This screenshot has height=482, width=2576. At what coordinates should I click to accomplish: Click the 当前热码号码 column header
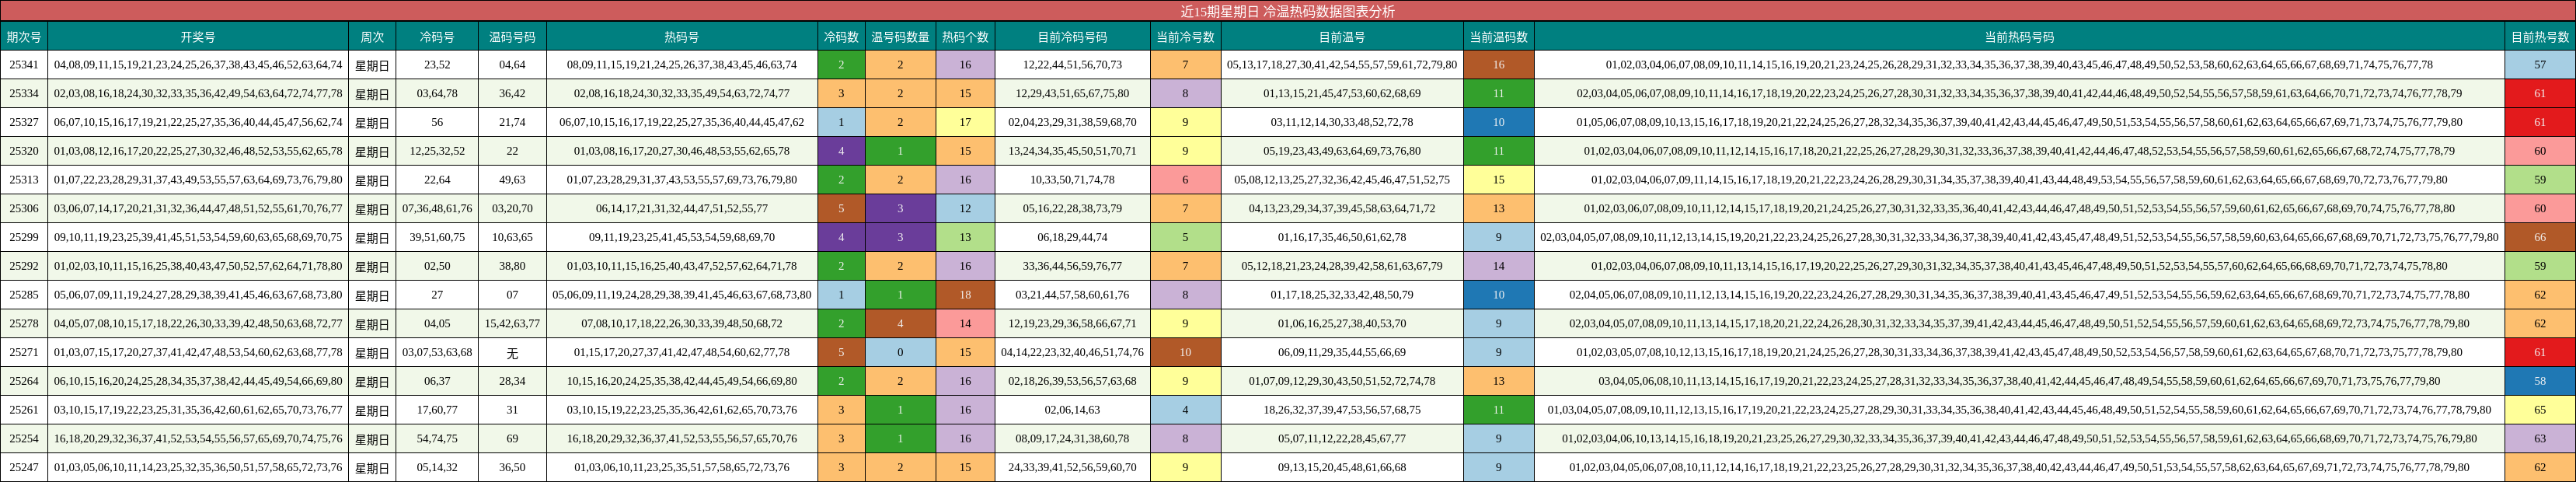pos(2019,37)
